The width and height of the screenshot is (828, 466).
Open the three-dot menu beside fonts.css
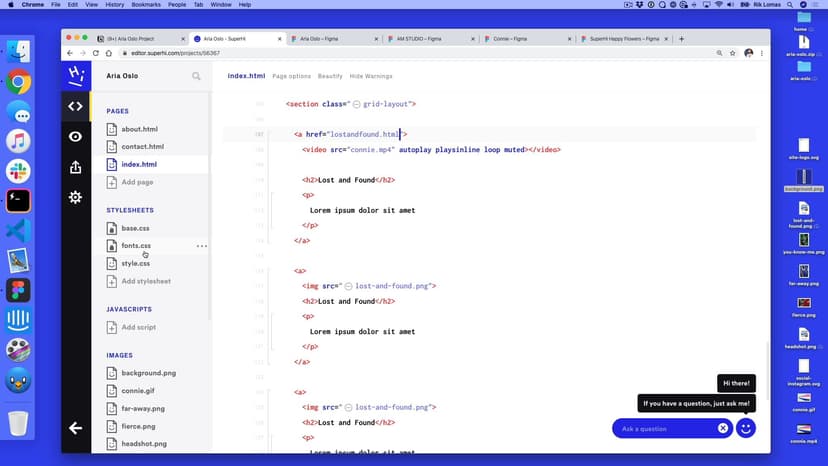202,246
